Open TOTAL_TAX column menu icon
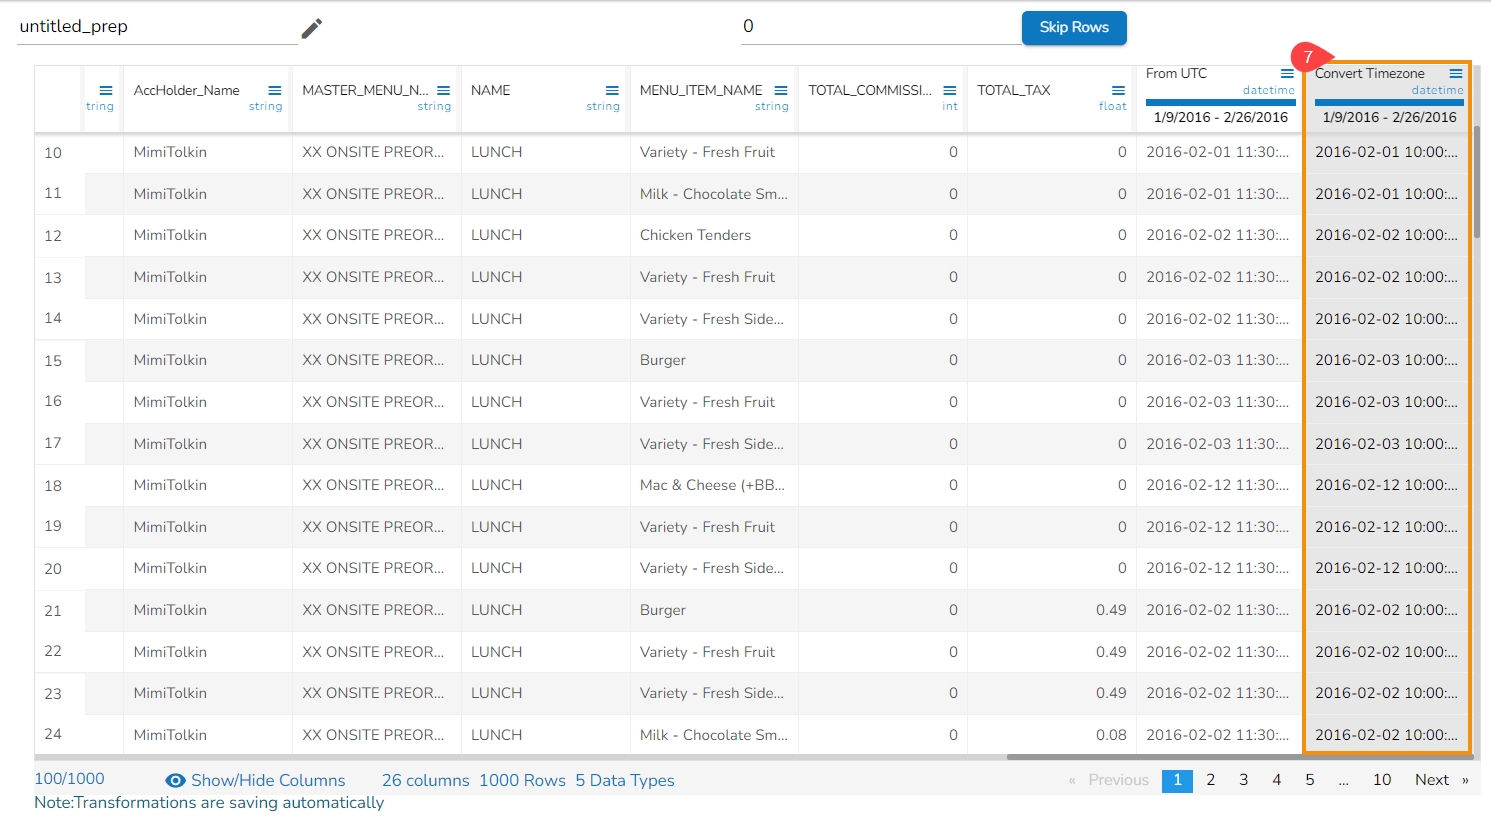 pos(1118,90)
